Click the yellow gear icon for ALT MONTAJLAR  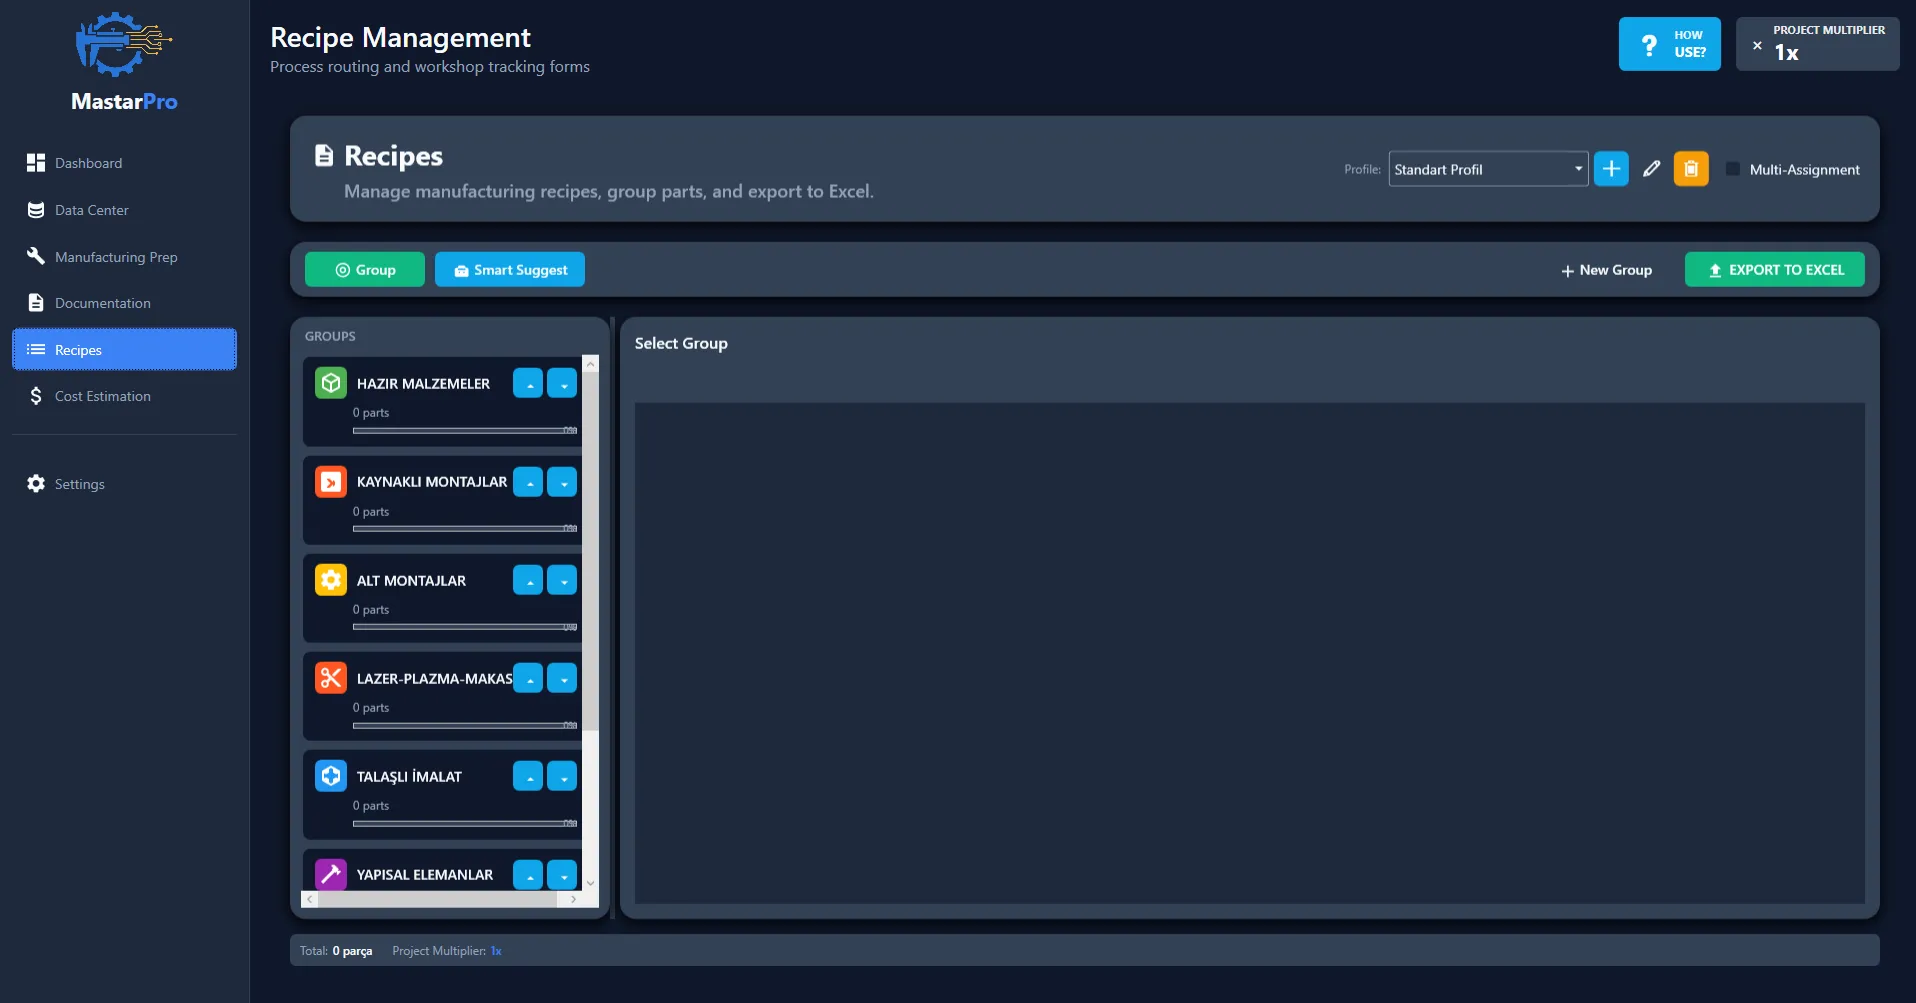pos(331,580)
